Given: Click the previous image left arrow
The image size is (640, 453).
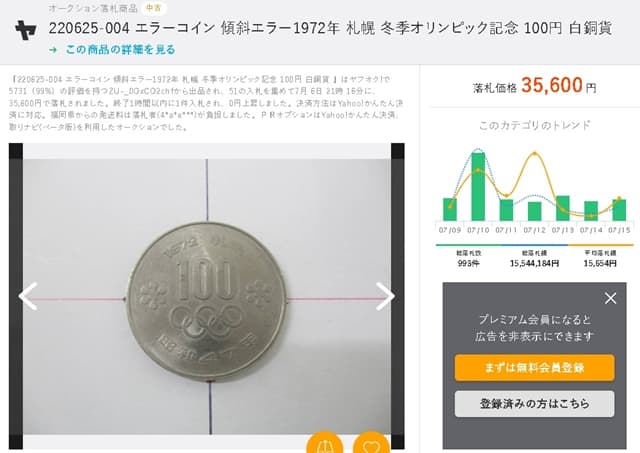Looking at the screenshot, I should pyautogui.click(x=28, y=295).
